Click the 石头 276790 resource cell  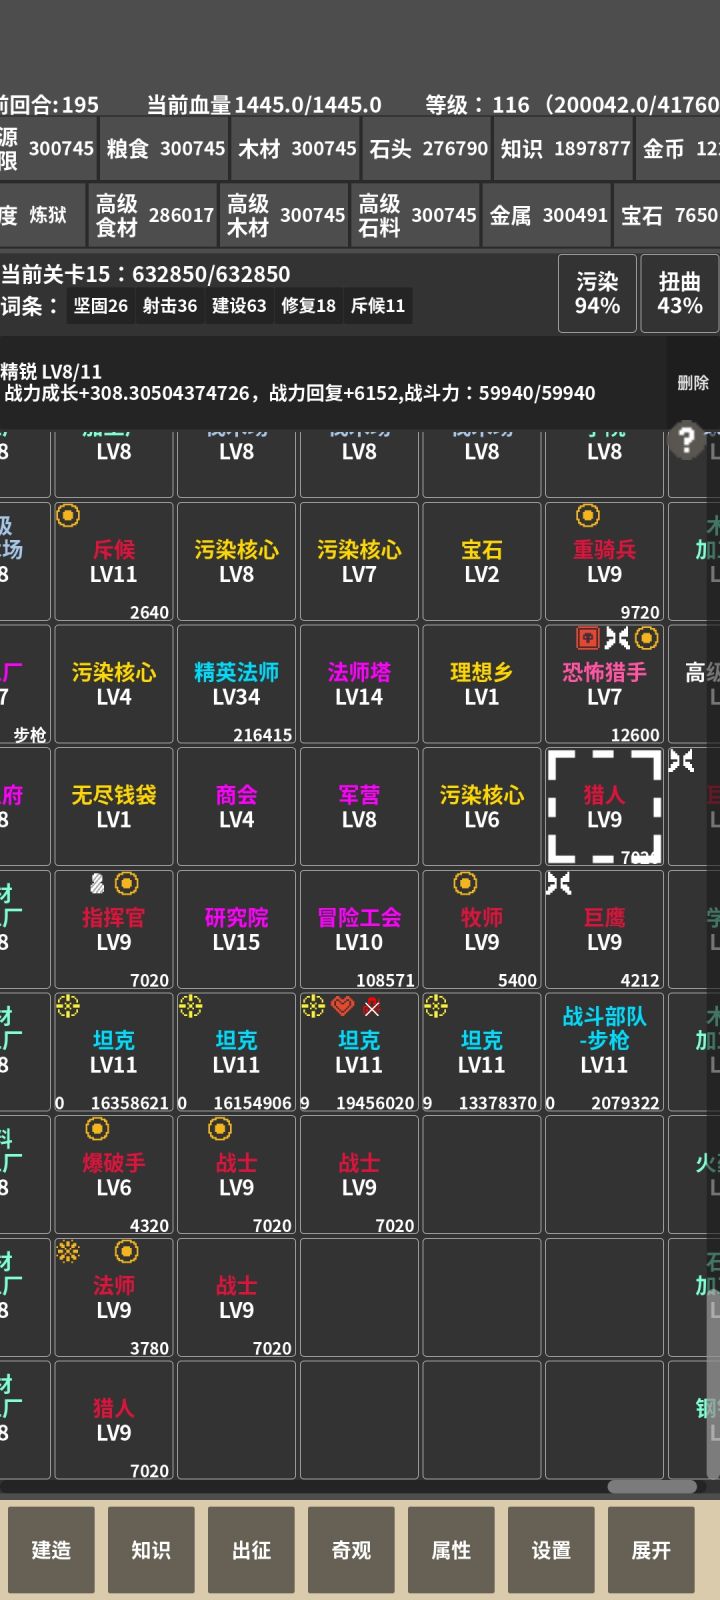coord(427,149)
